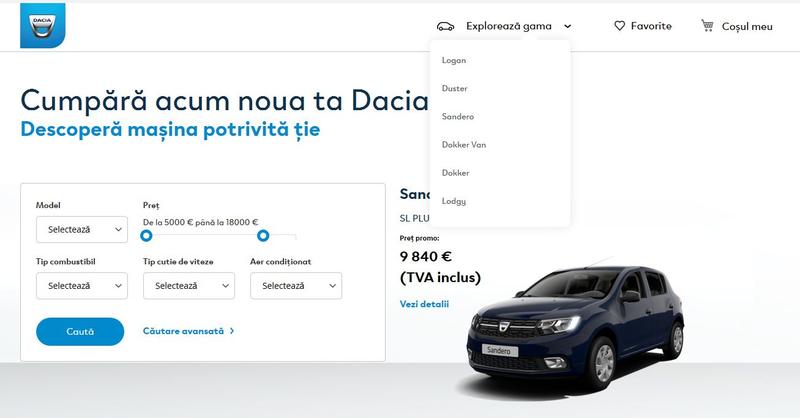Pick Dokker Van from the menu

point(464,145)
